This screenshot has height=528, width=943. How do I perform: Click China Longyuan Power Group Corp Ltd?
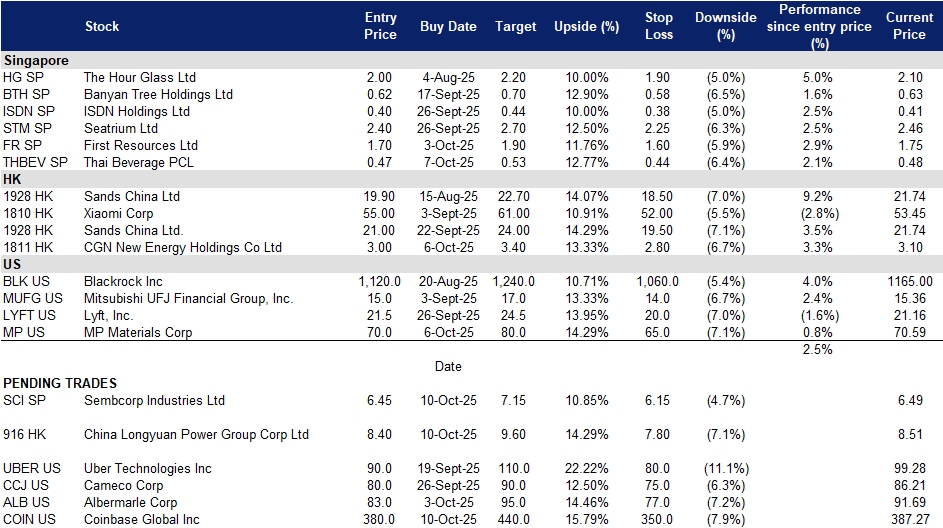click(196, 434)
